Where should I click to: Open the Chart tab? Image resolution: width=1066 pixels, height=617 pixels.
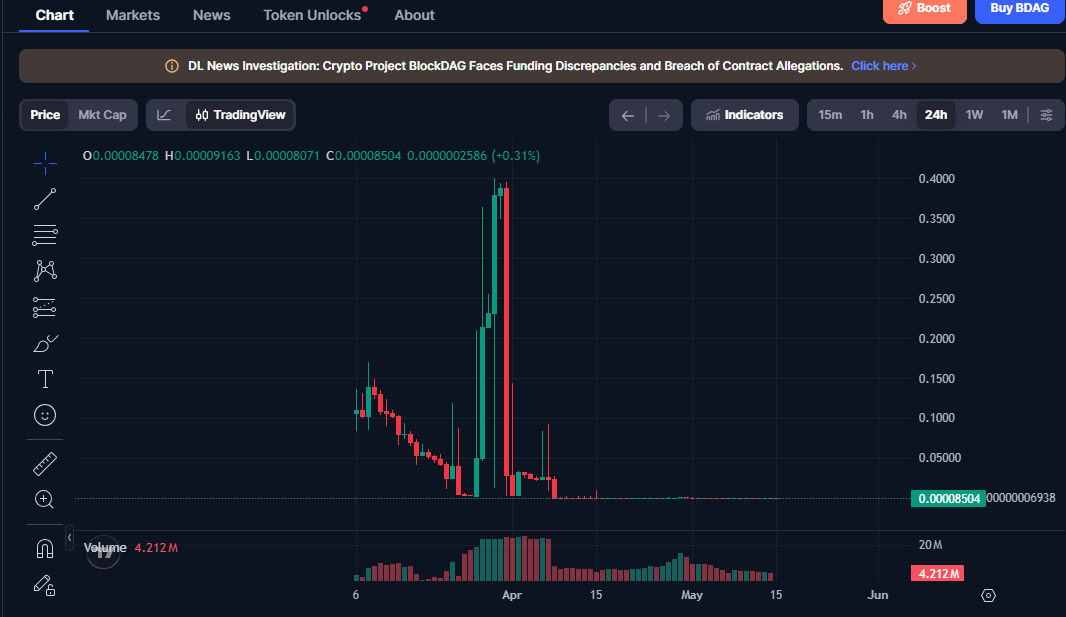(54, 15)
